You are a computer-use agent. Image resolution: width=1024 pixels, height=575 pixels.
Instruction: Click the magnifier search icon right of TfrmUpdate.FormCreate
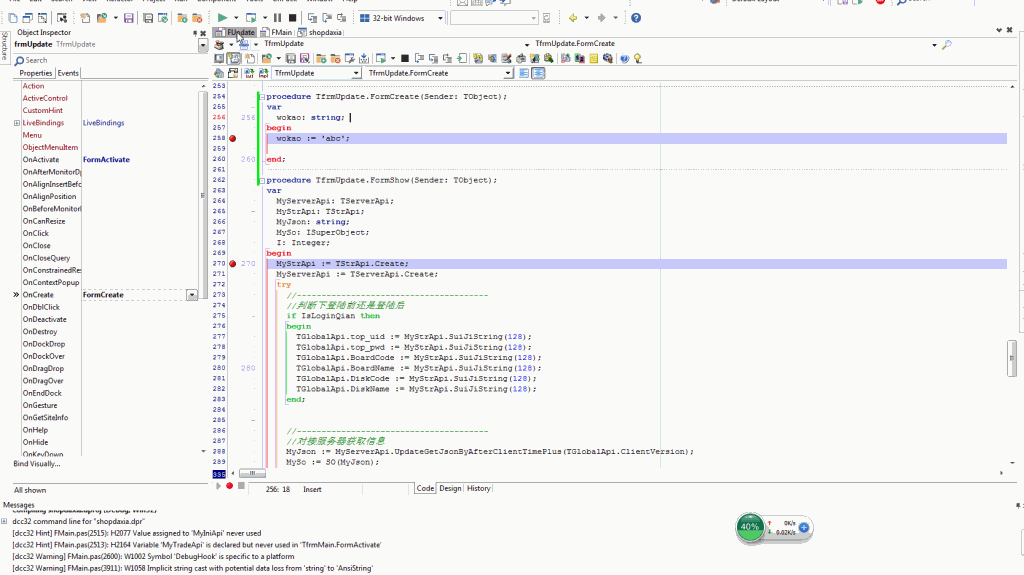[x=947, y=44]
